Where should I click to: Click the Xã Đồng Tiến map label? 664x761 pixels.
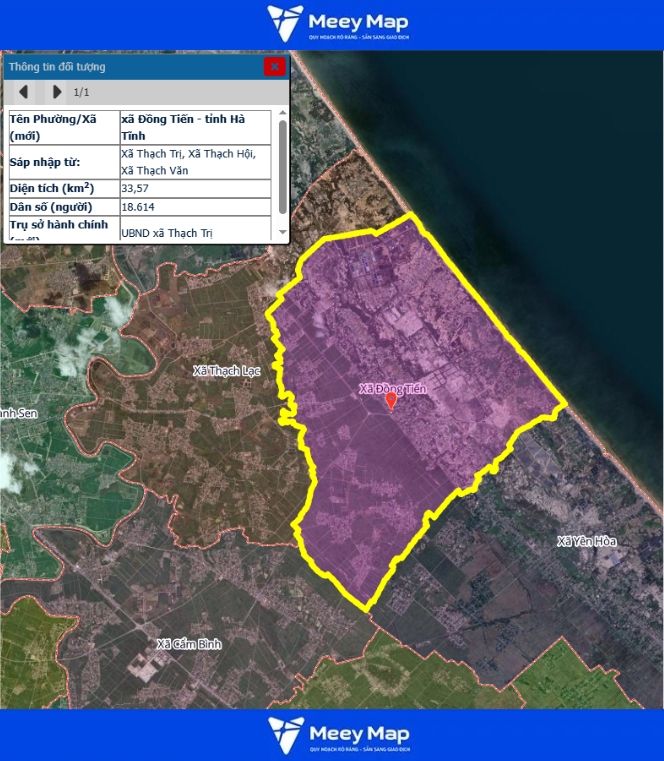pos(393,388)
